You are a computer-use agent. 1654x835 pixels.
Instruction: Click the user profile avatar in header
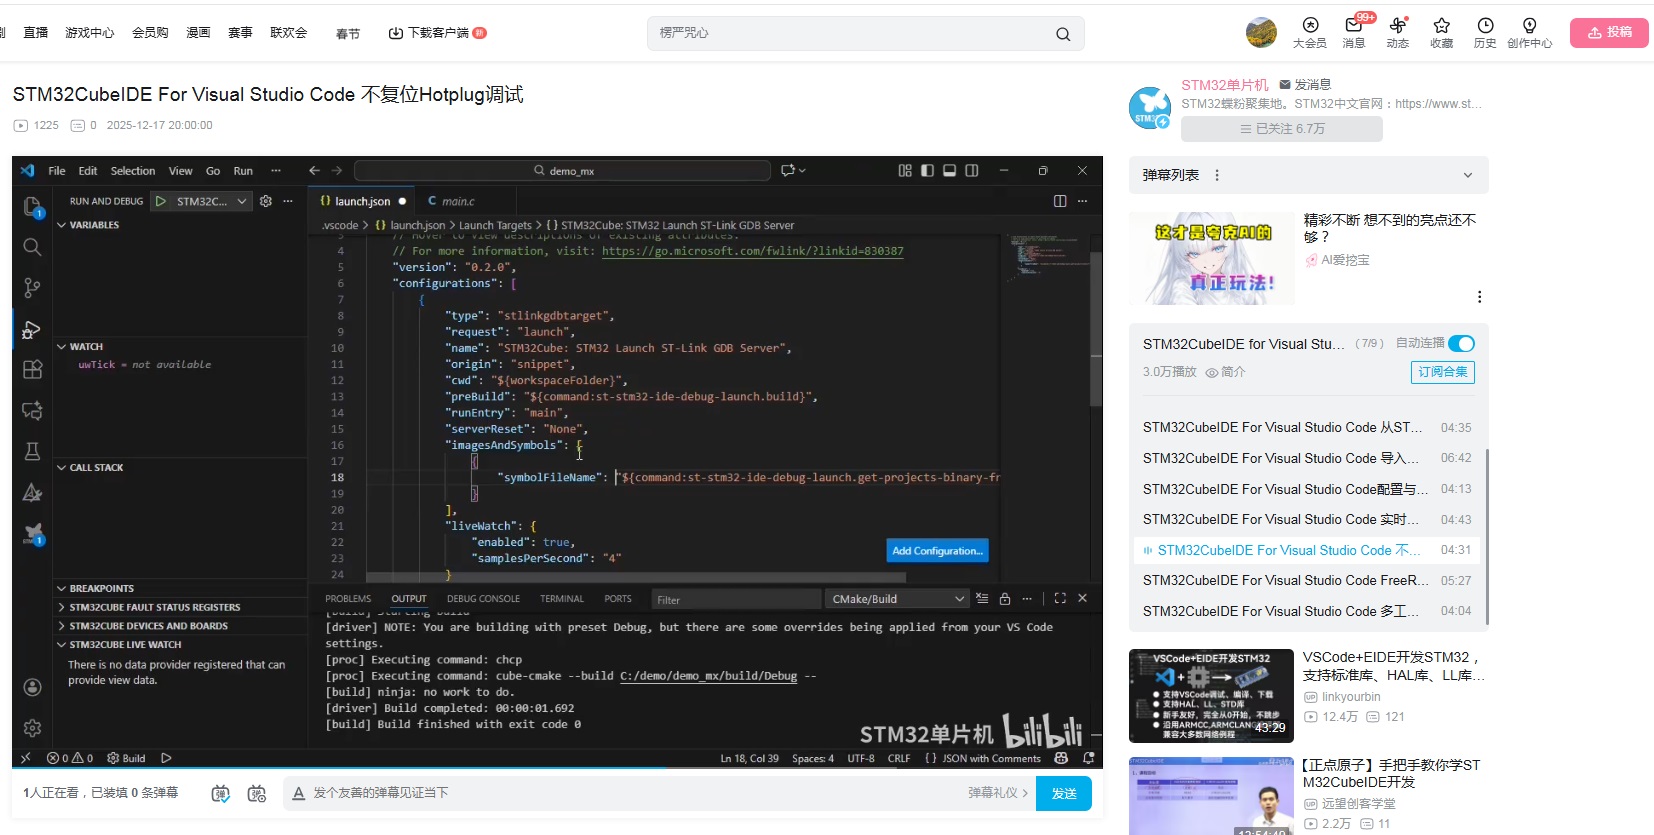[1261, 32]
